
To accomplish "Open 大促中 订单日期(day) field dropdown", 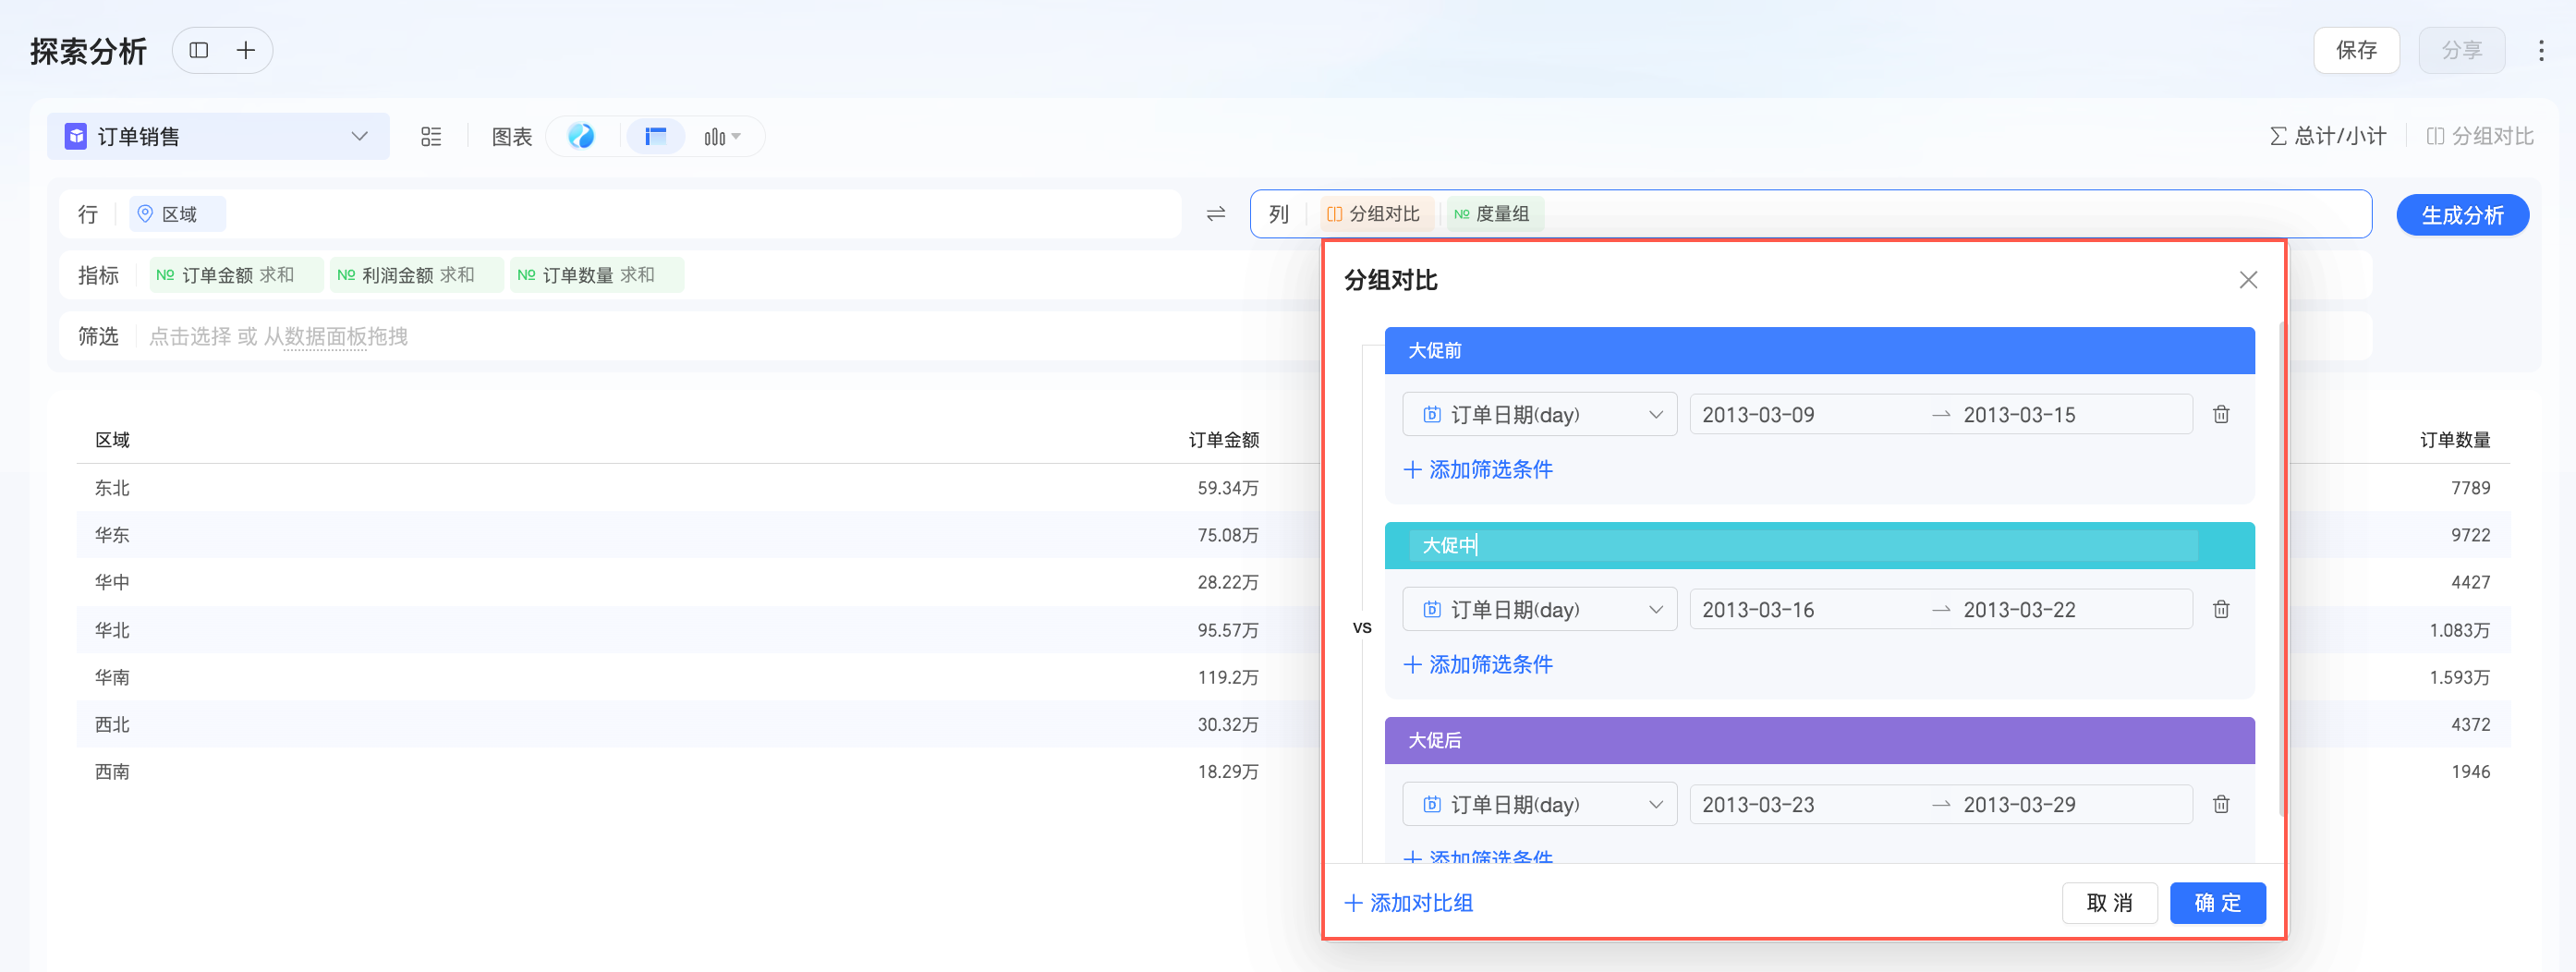I will click(1539, 609).
